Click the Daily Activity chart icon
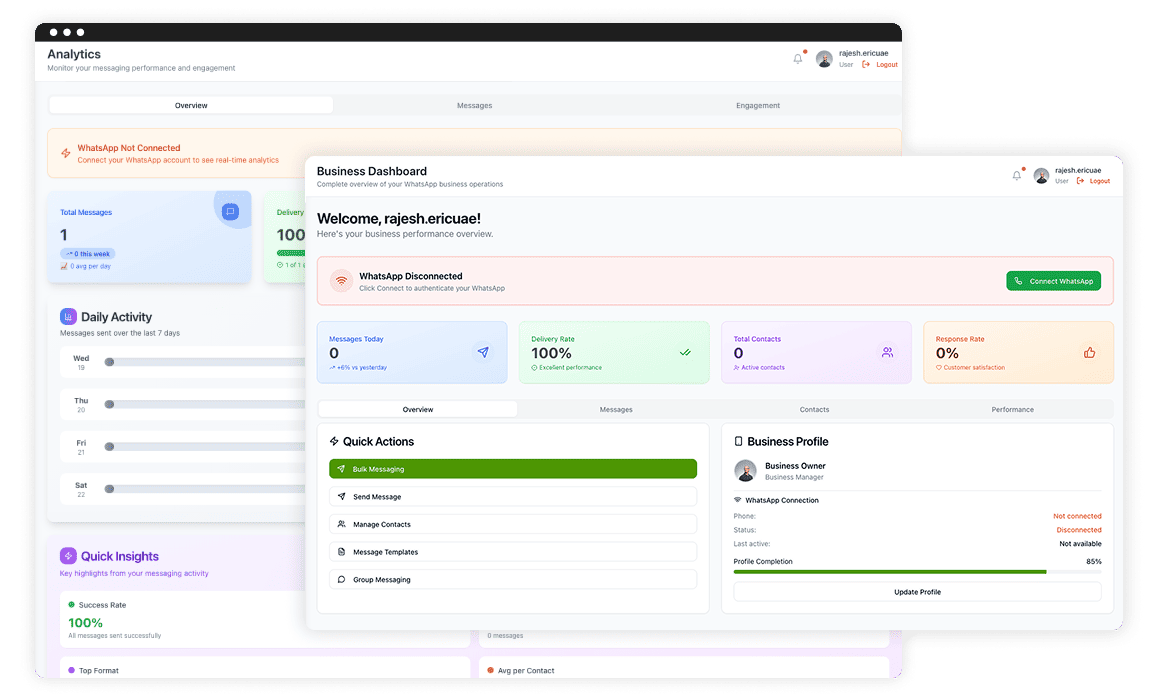The width and height of the screenshot is (1158, 700). pos(68,316)
